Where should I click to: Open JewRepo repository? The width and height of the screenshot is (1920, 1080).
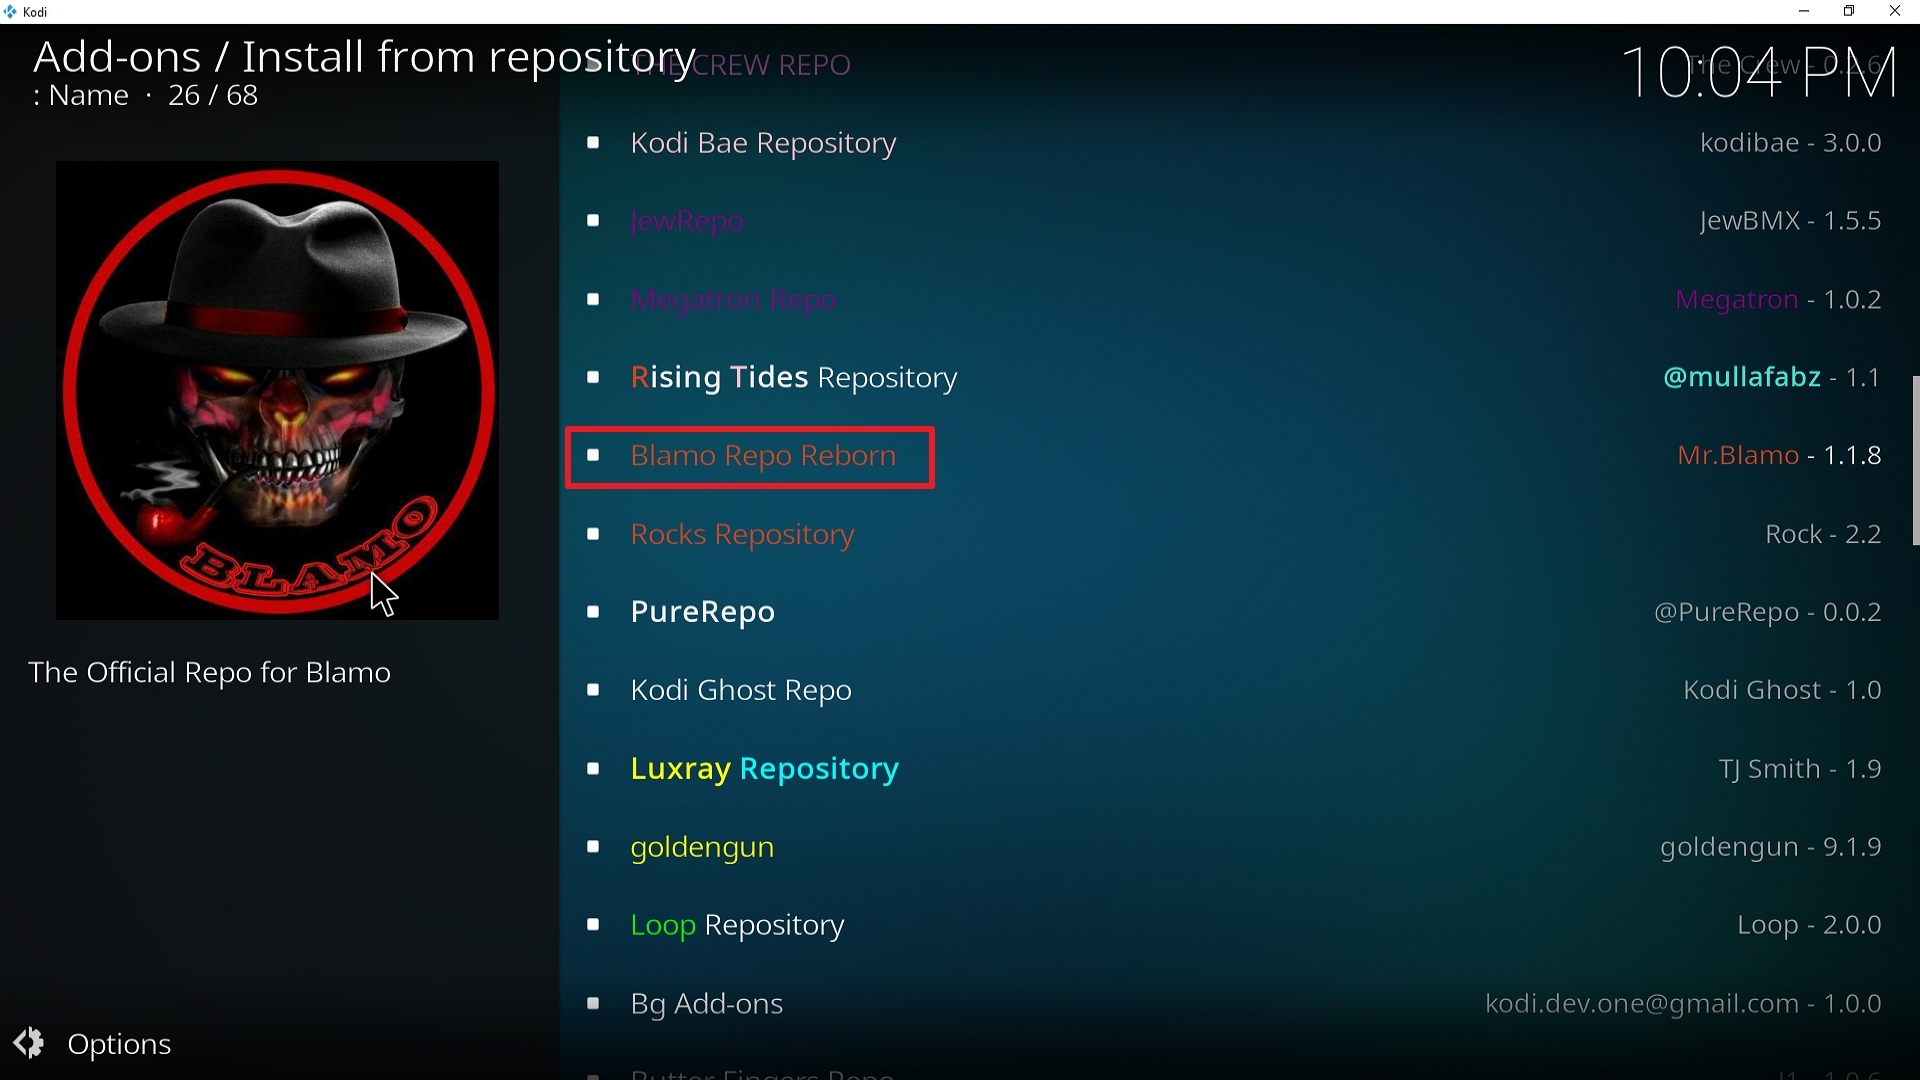[1239, 221]
